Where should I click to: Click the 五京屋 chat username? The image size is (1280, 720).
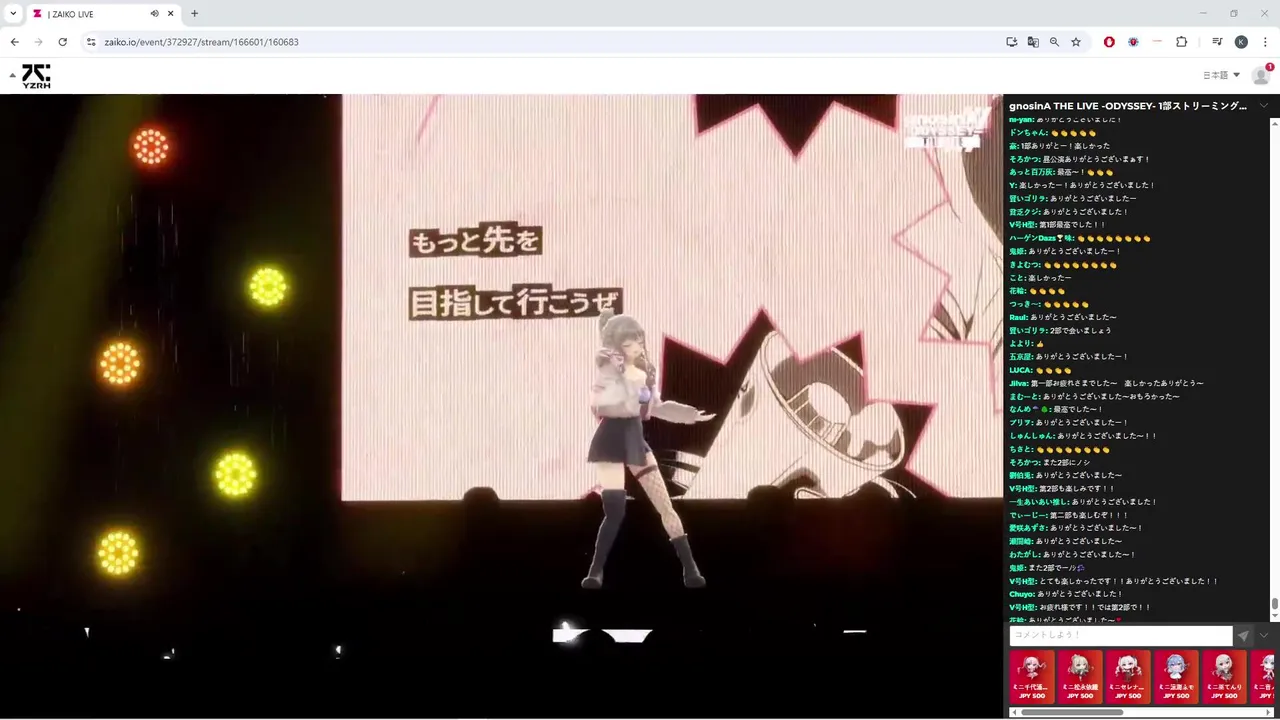click(1021, 357)
